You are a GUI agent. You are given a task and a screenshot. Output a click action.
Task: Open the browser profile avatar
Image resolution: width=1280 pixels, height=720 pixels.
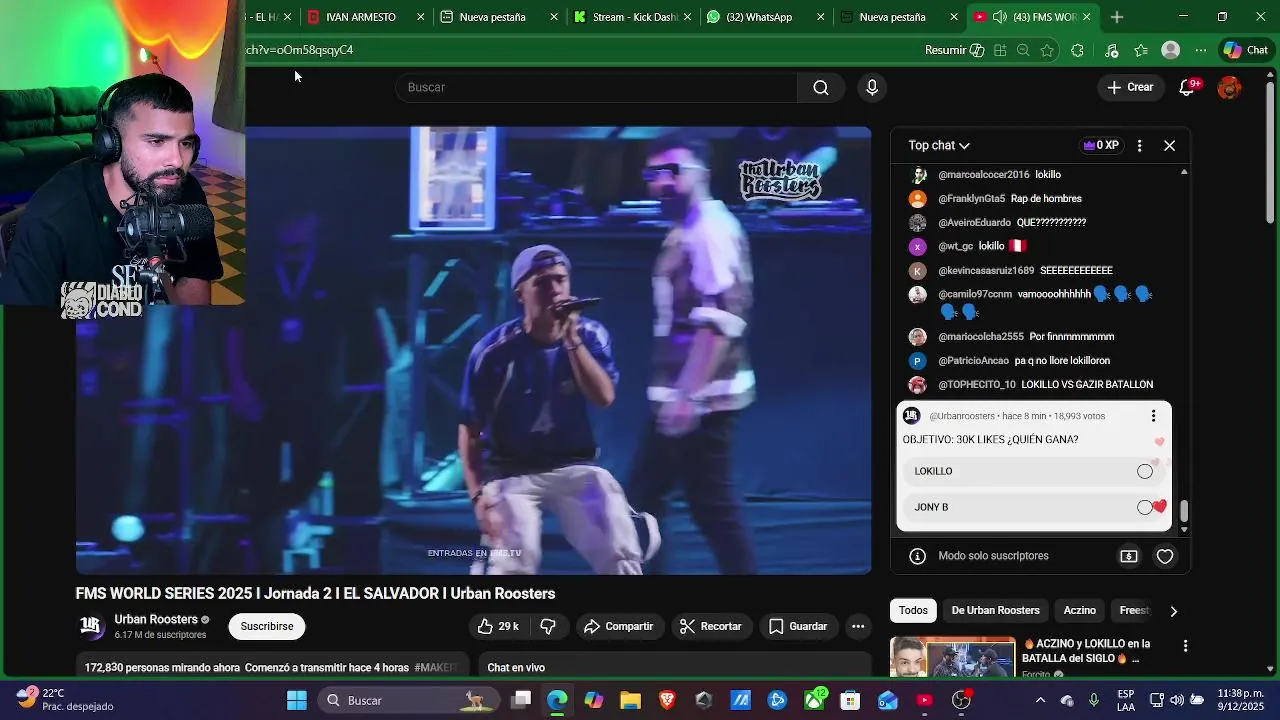pos(1171,50)
